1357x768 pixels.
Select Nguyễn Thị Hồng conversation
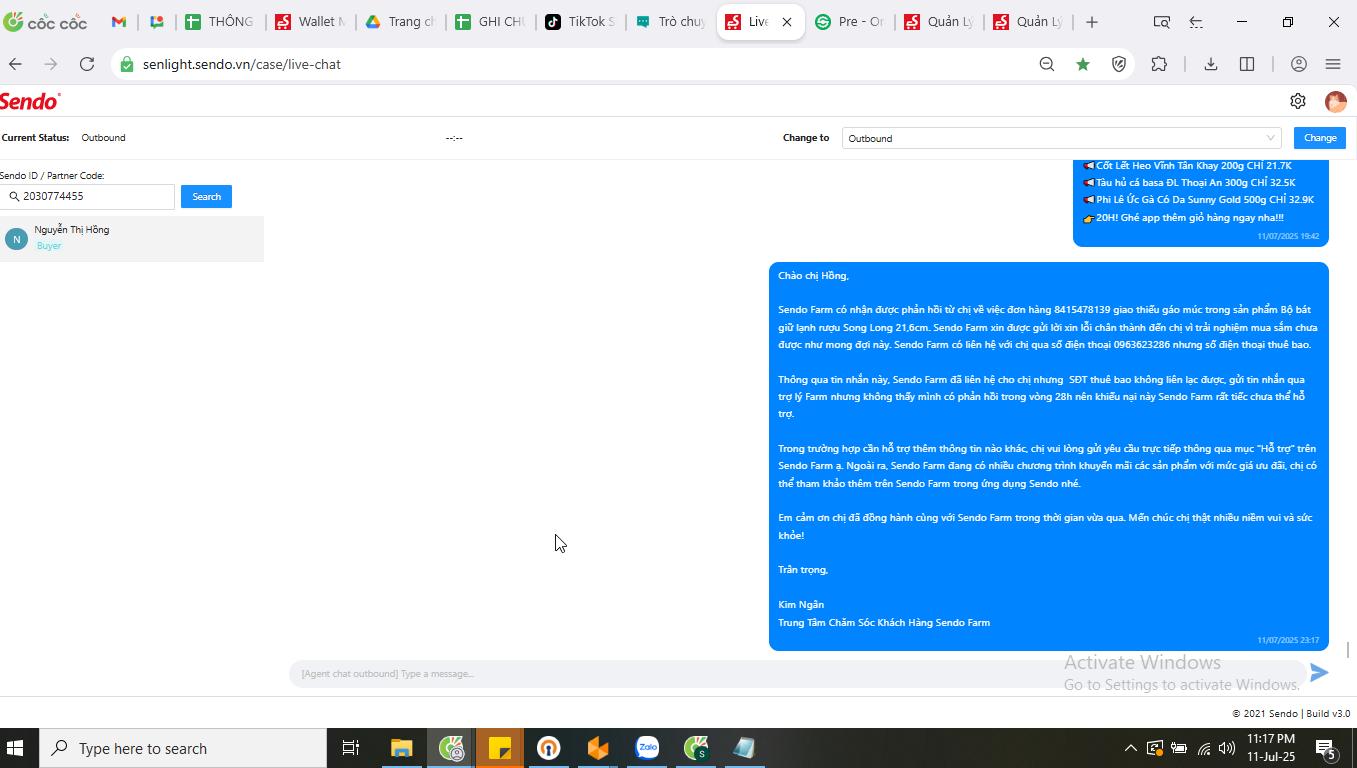(x=132, y=238)
